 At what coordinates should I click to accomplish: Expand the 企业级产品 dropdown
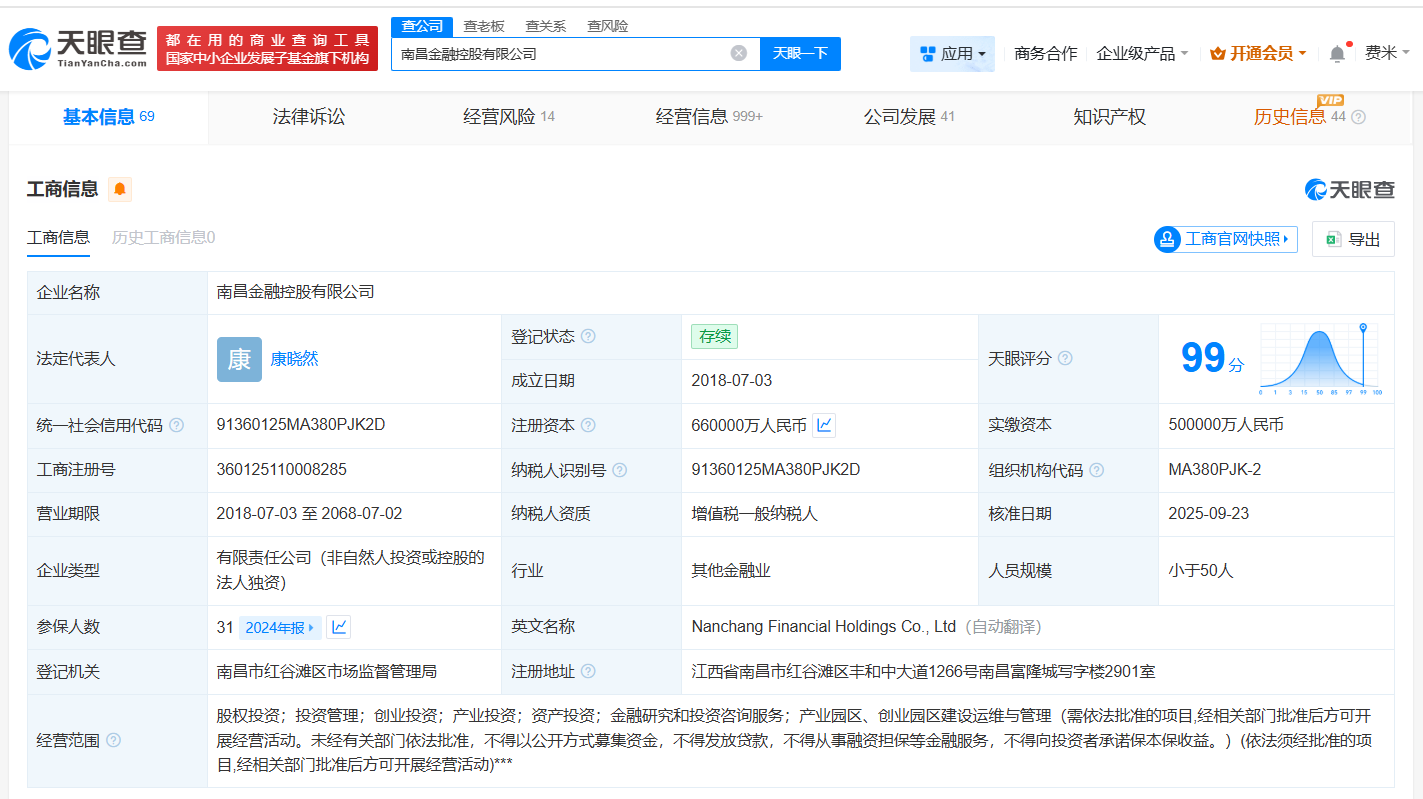coord(1142,53)
